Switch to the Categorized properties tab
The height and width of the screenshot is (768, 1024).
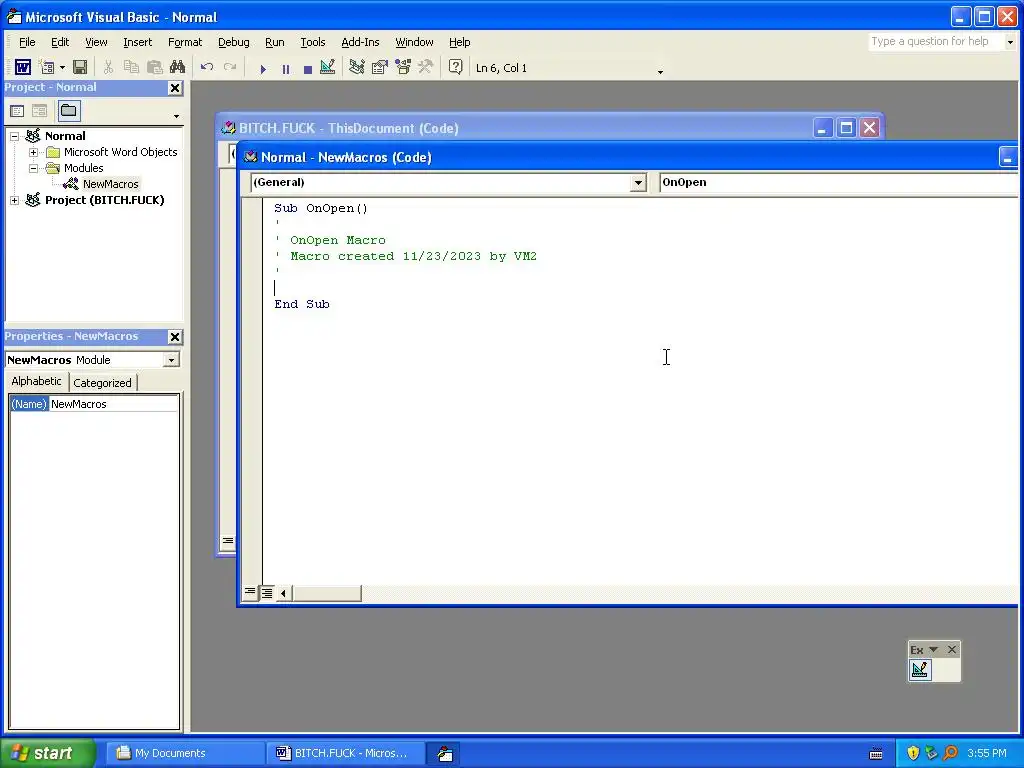102,383
